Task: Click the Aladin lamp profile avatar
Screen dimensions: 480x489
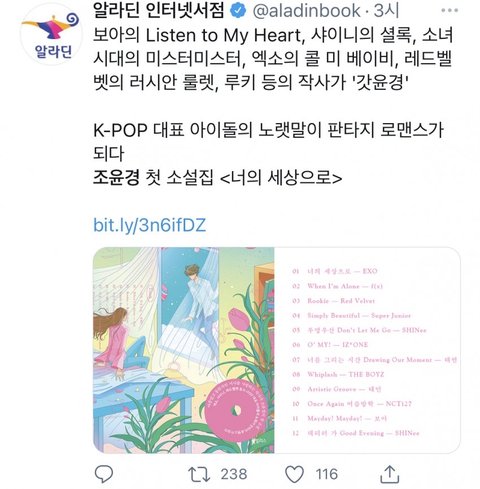Action: 52,34
